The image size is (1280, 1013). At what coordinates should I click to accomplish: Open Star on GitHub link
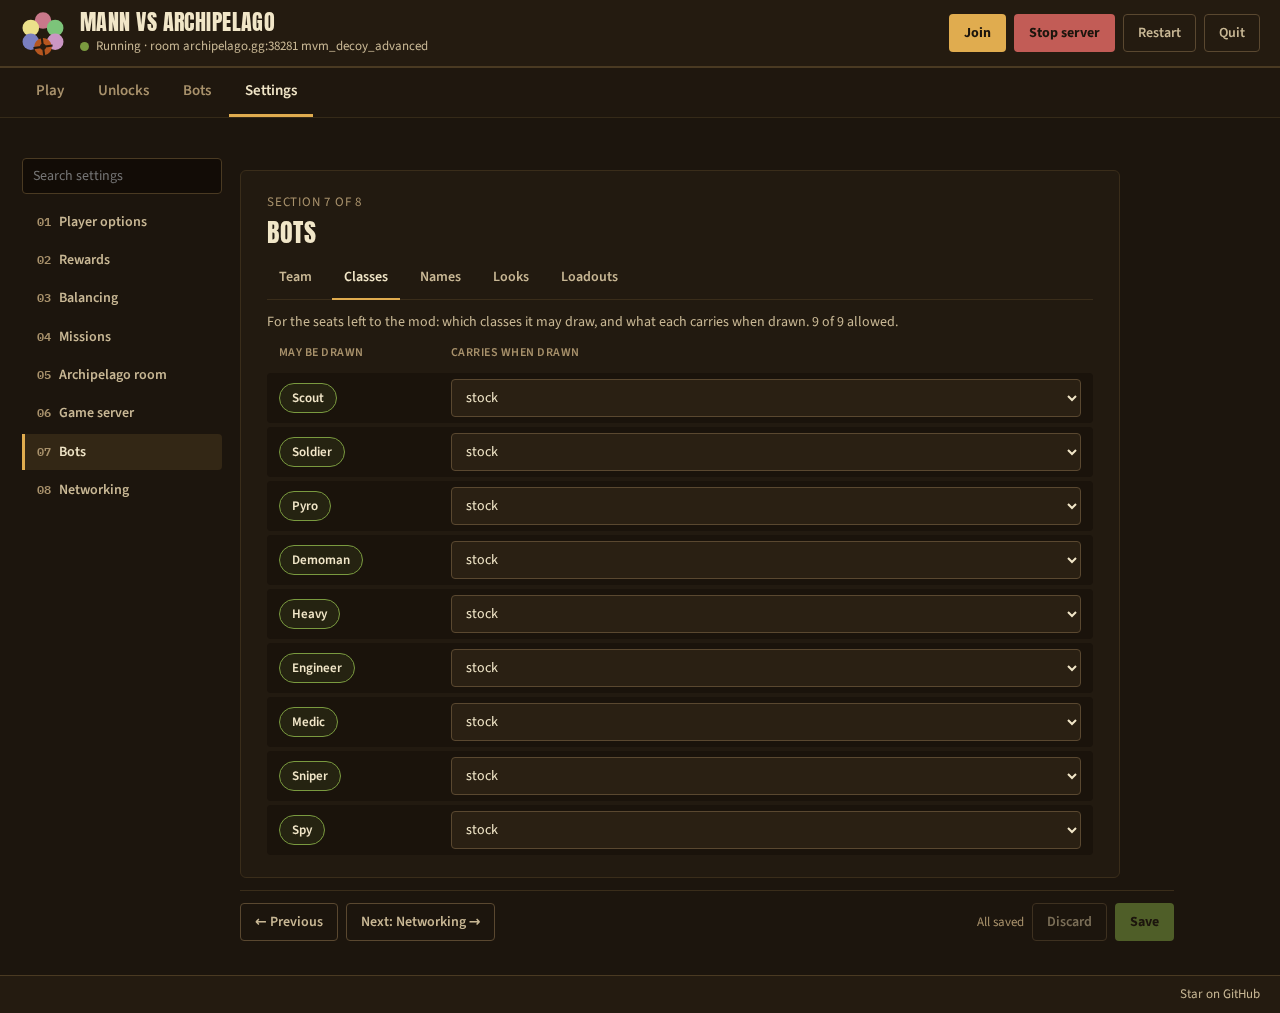[1220, 994]
